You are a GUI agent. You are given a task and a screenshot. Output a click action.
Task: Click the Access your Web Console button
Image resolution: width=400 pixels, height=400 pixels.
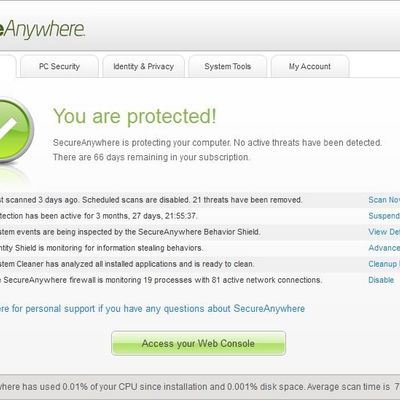198,343
